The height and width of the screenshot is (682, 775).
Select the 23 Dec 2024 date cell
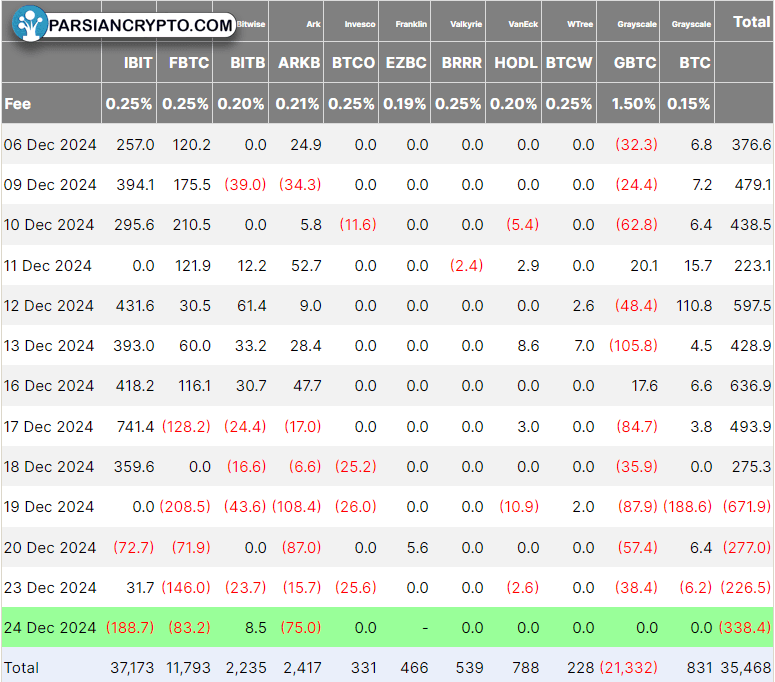point(50,588)
